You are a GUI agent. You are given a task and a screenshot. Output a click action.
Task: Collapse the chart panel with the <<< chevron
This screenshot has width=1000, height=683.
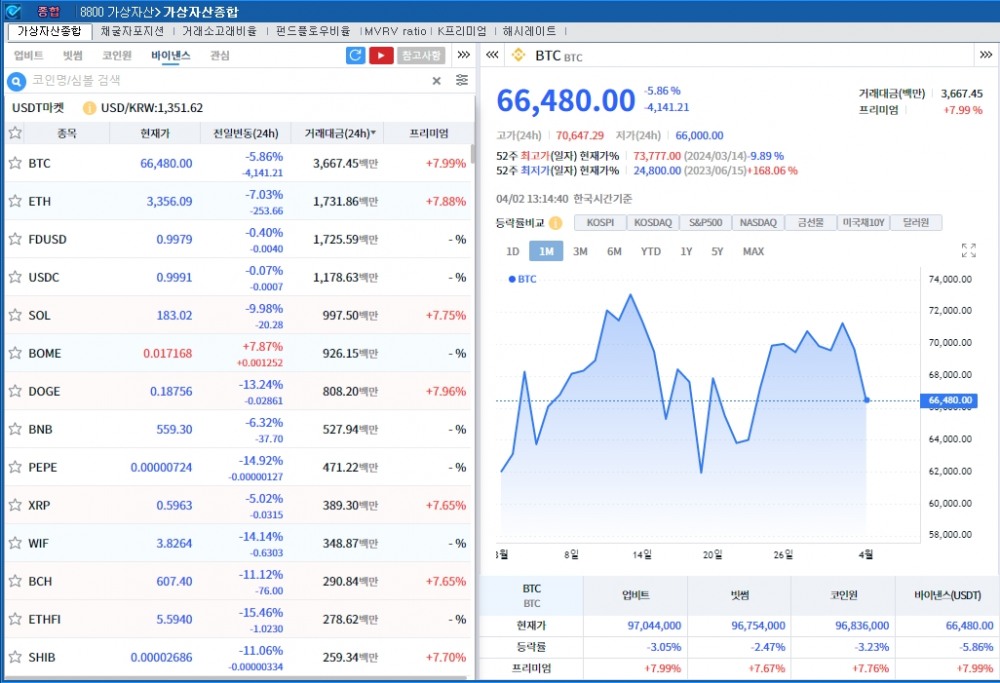491,55
